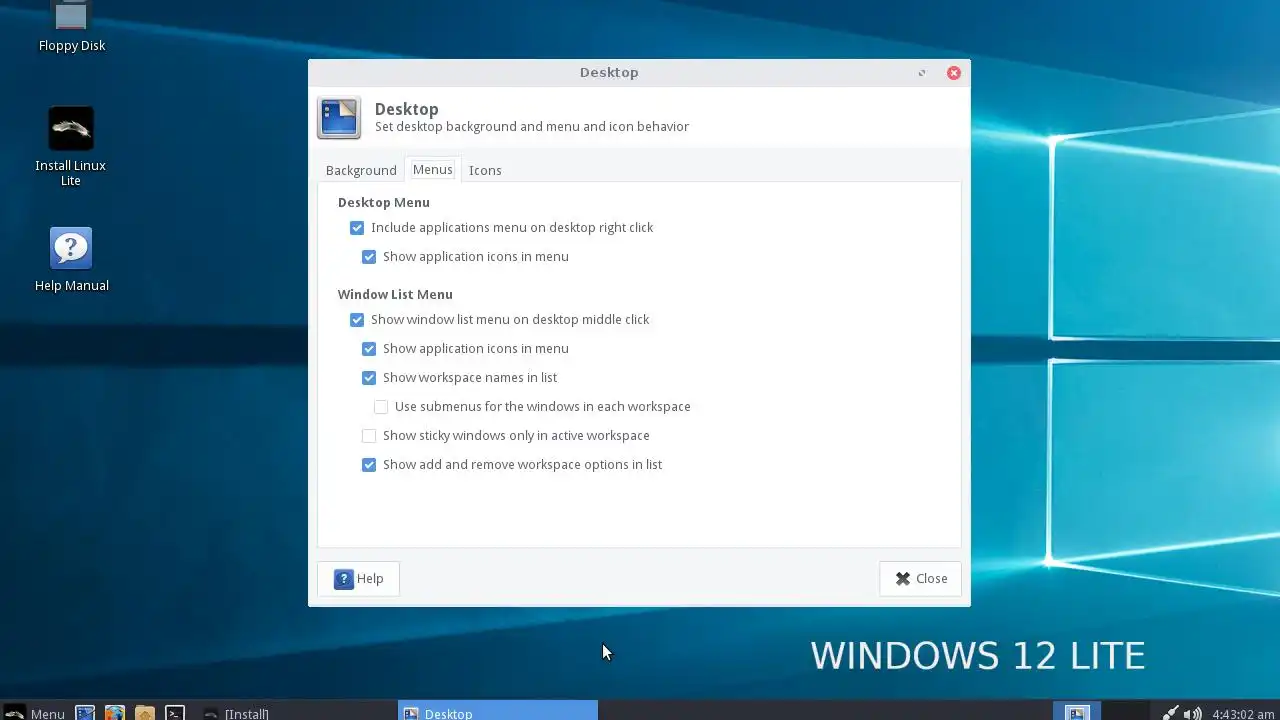Enable Show sticky windows only in active workspace
The image size is (1280, 720).
(x=505, y=435)
